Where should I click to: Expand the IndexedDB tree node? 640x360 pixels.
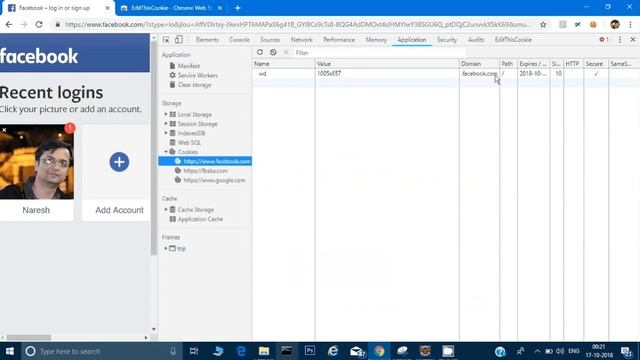[x=166, y=133]
